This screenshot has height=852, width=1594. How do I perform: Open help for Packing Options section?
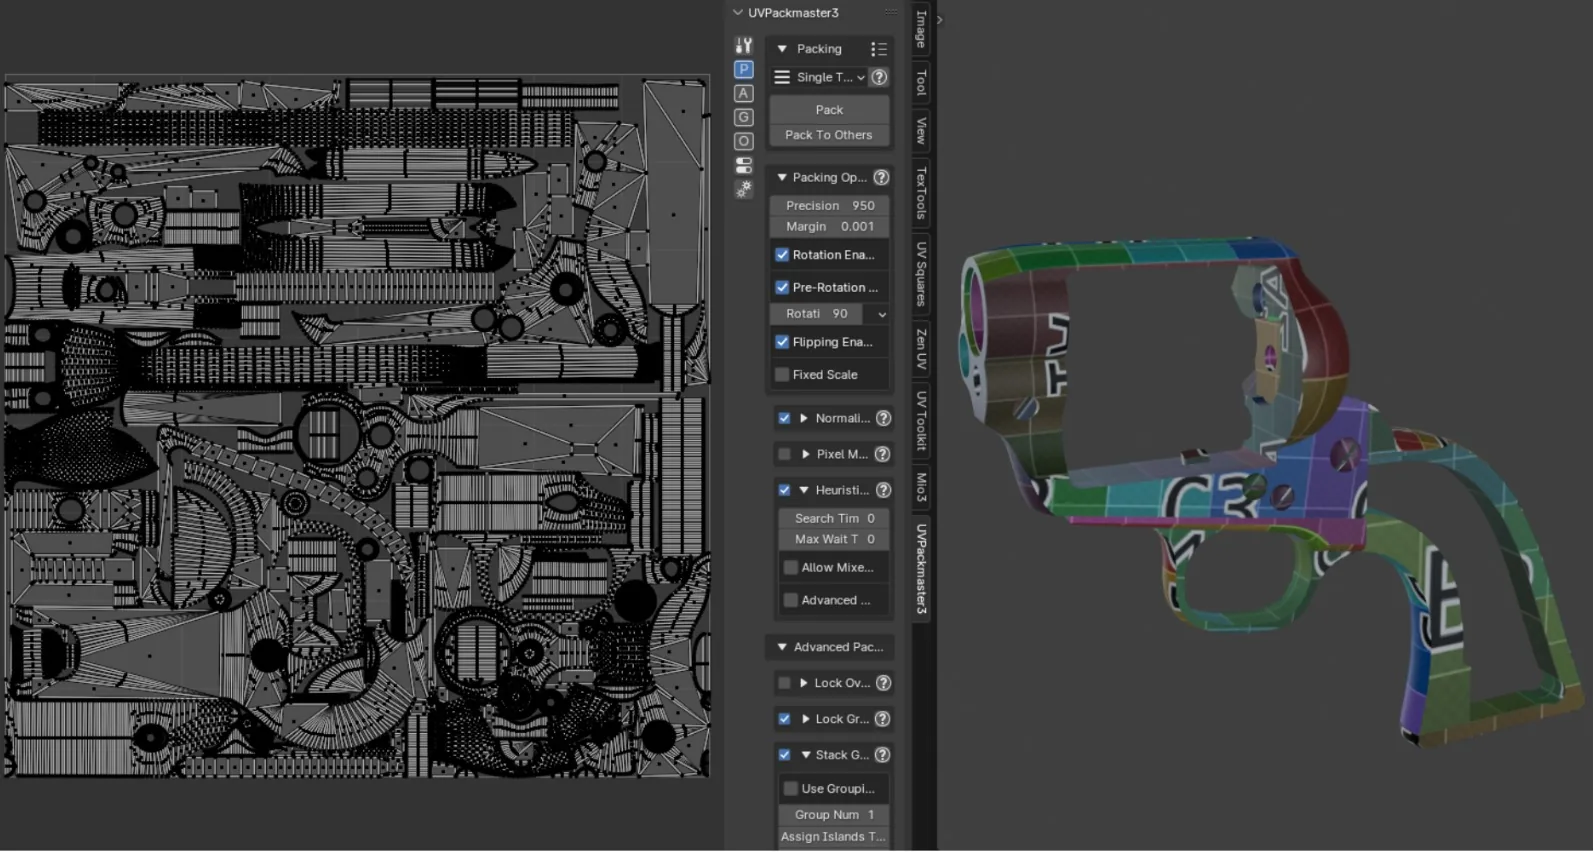pos(881,177)
